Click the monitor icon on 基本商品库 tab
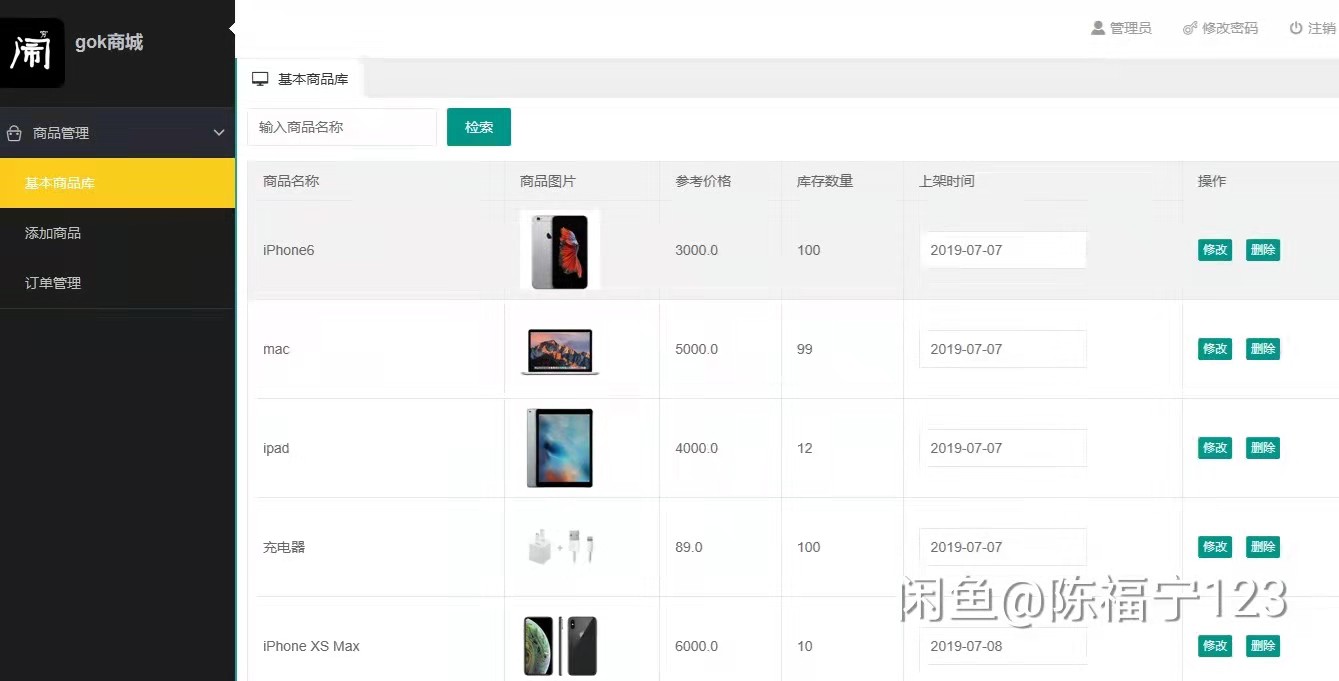This screenshot has height=681, width=1339. (262, 77)
